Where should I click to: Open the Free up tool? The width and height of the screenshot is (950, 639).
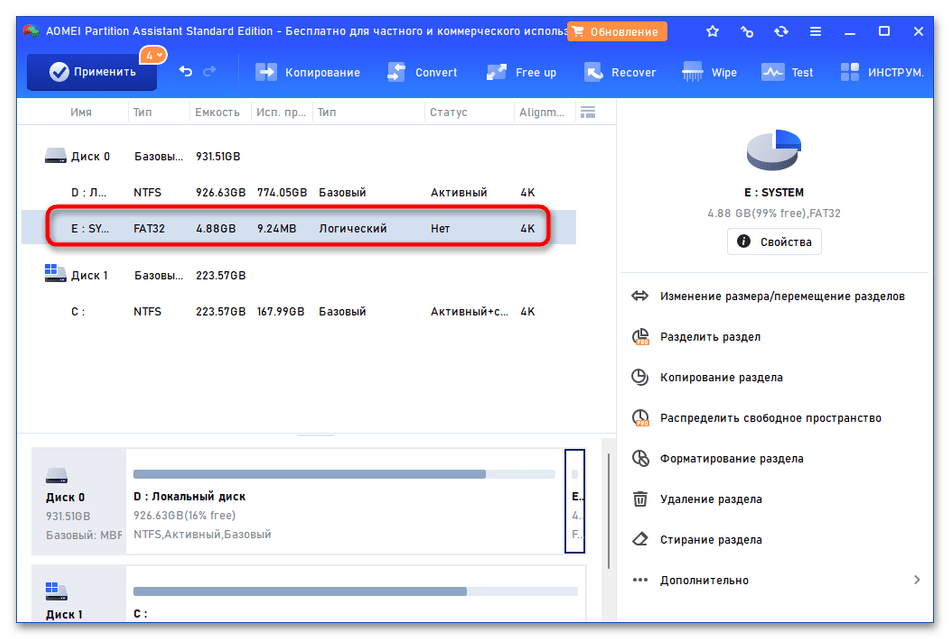coord(521,72)
